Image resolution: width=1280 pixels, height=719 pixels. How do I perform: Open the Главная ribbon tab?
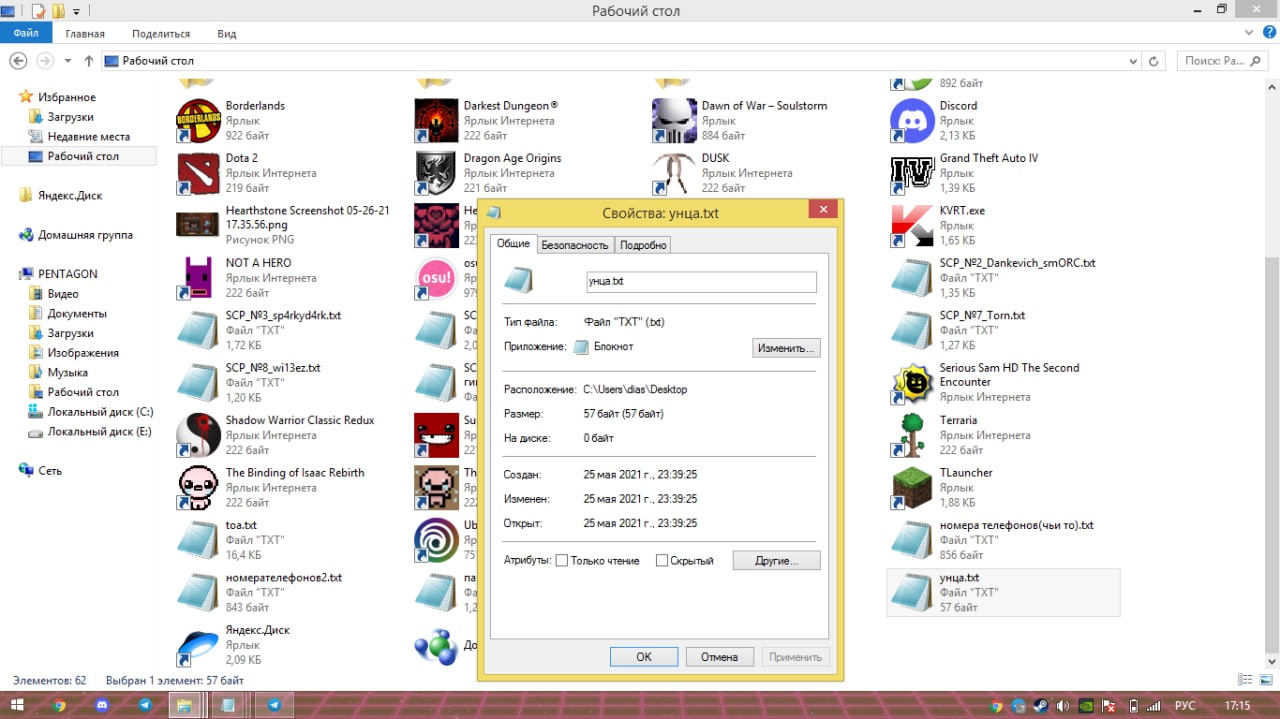[x=85, y=34]
